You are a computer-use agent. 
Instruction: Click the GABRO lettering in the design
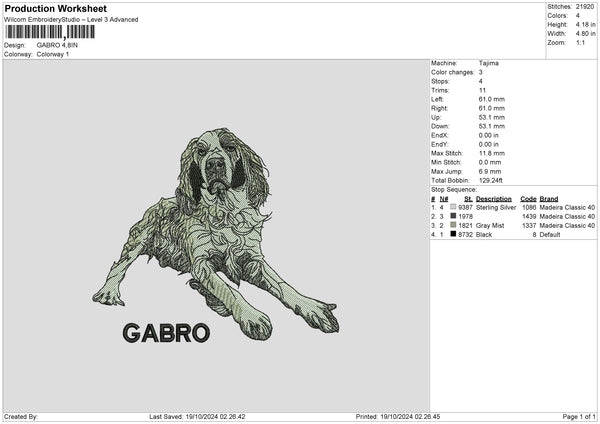pos(166,333)
